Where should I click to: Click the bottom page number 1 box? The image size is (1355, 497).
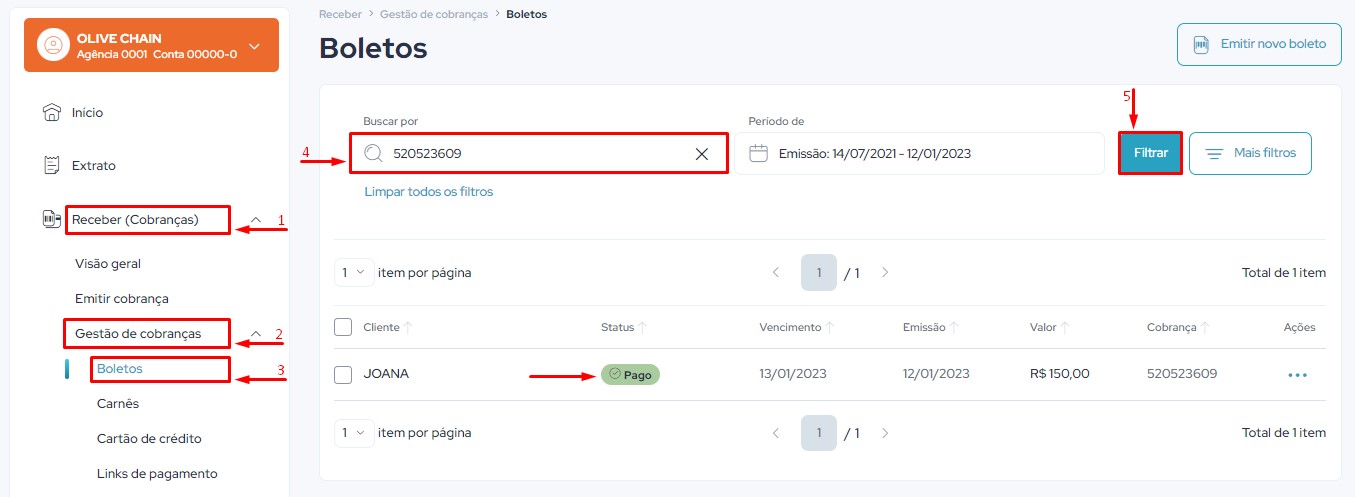(819, 433)
